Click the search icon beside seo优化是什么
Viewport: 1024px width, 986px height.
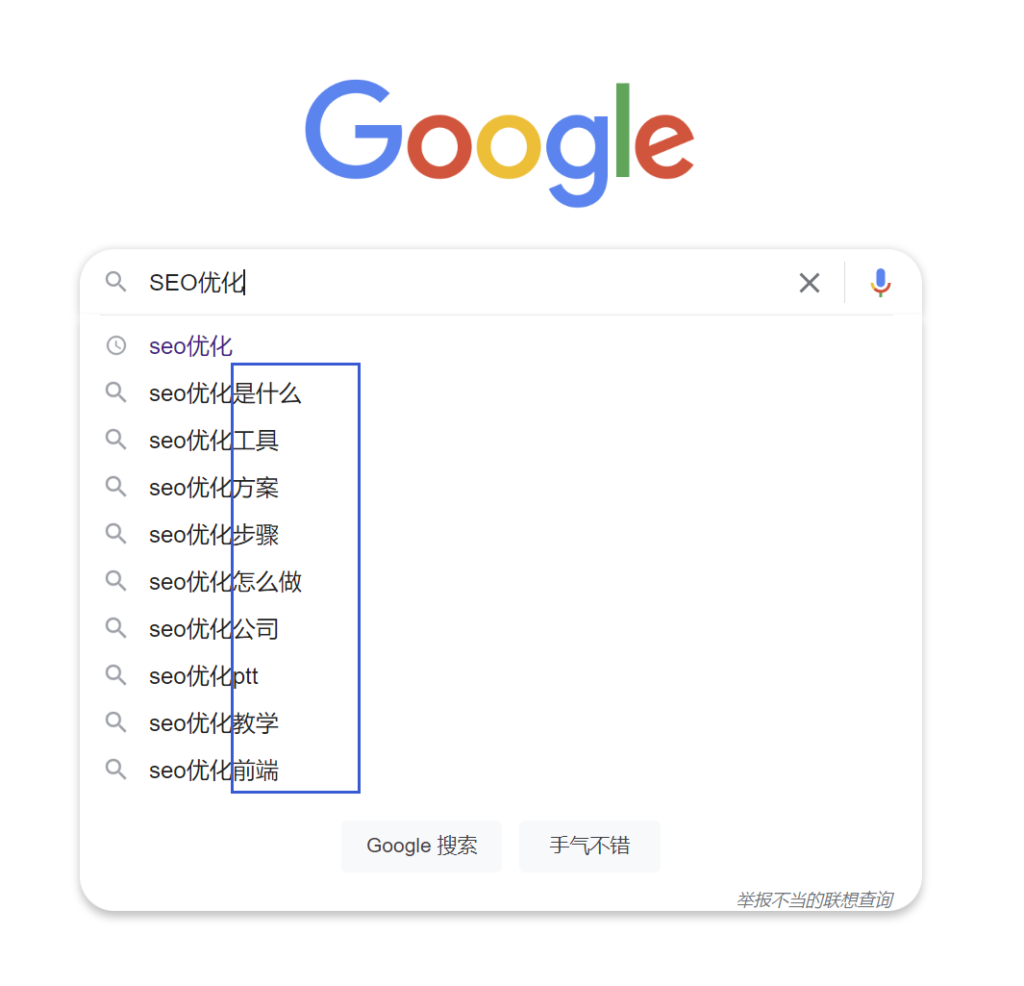116,393
